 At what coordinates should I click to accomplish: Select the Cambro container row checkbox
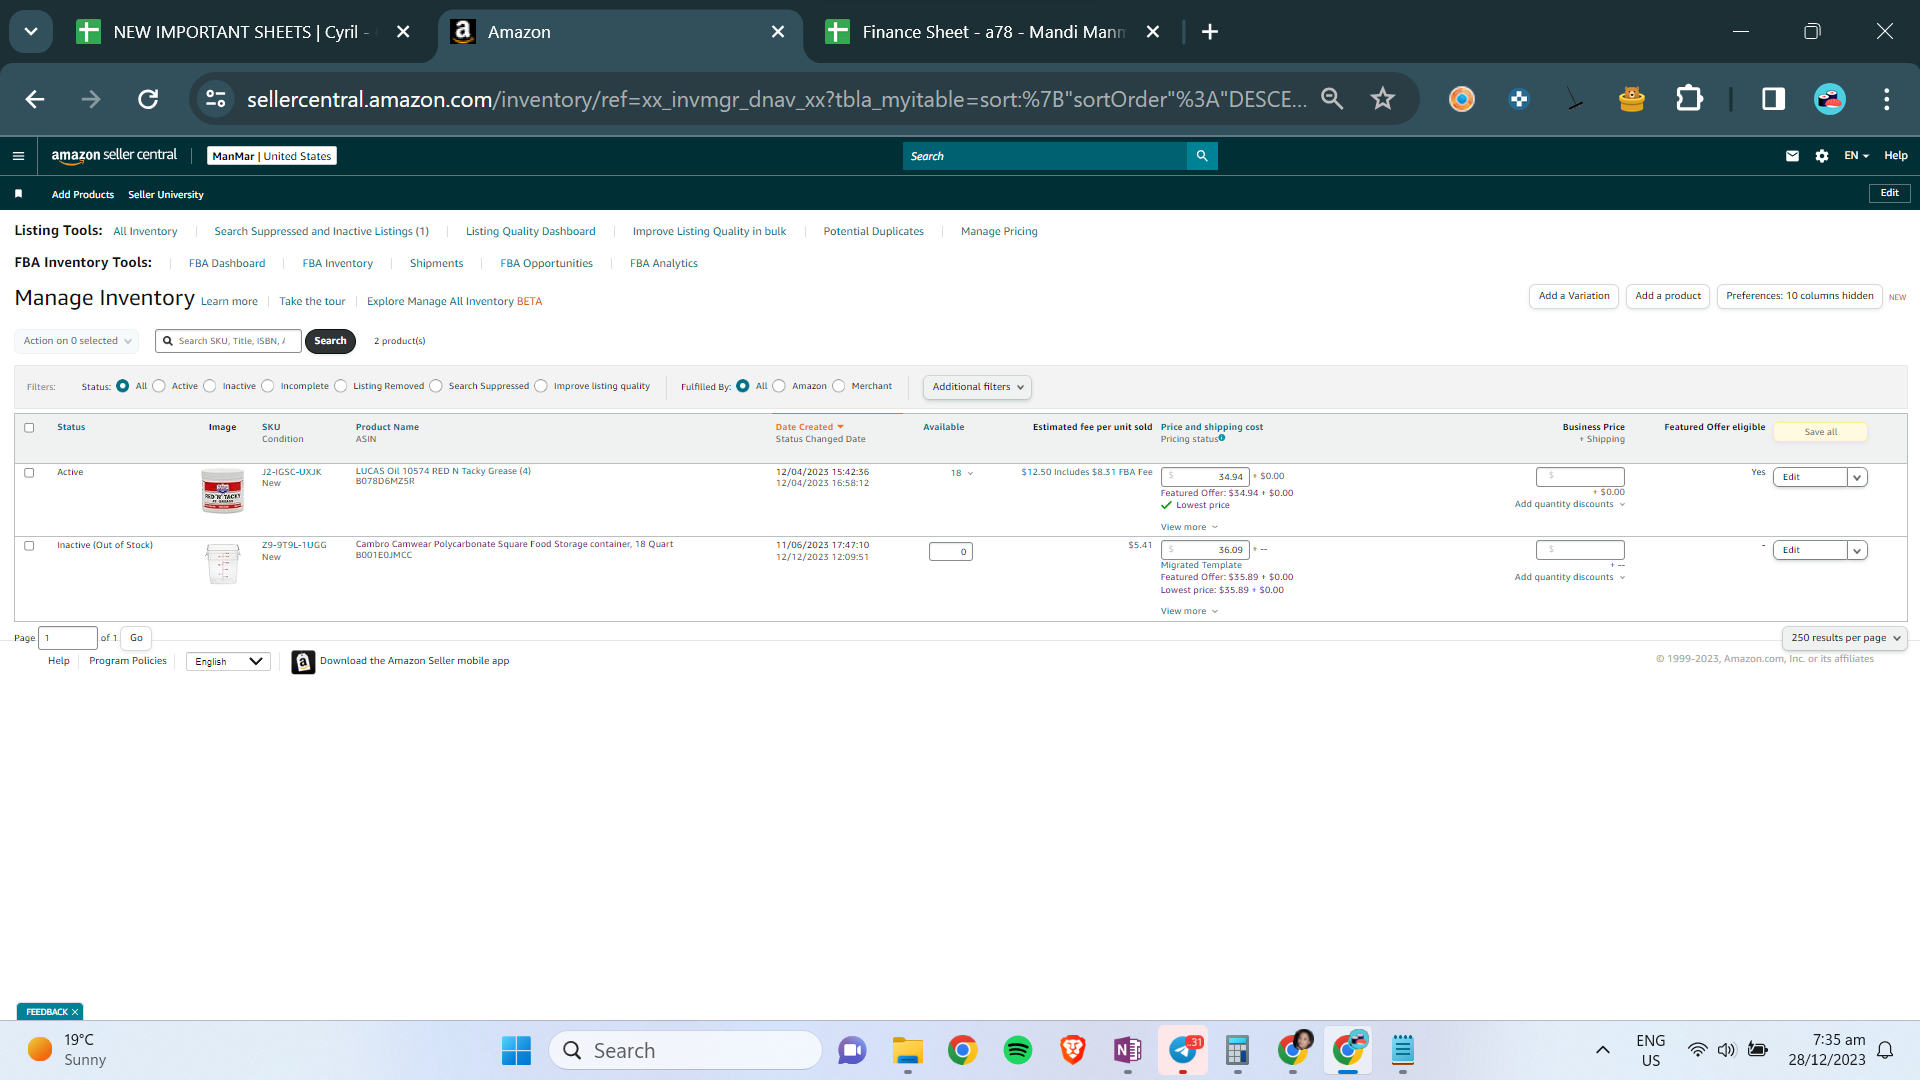pos(29,546)
